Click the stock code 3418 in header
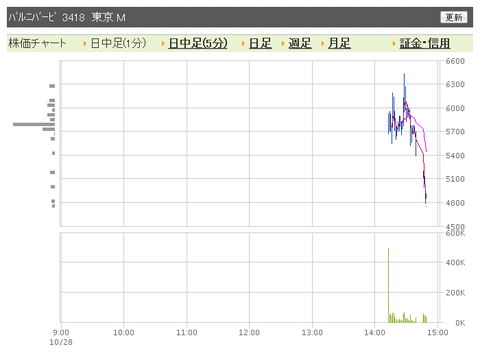The width and height of the screenshot is (480, 364). coord(73,17)
